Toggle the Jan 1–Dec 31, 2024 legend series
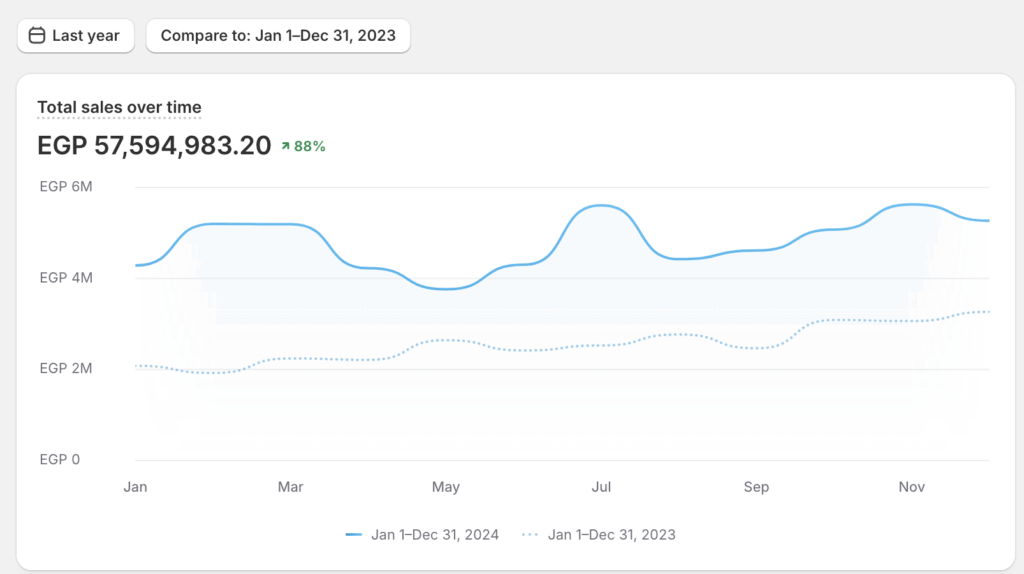The width and height of the screenshot is (1024, 574). click(434, 535)
